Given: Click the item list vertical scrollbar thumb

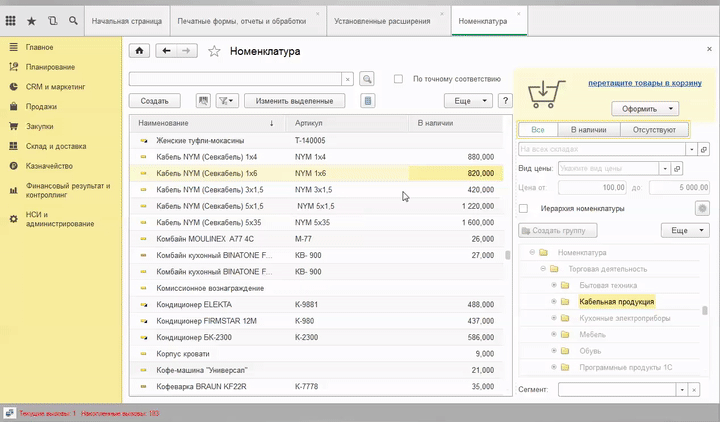Looking at the screenshot, I should (x=507, y=255).
